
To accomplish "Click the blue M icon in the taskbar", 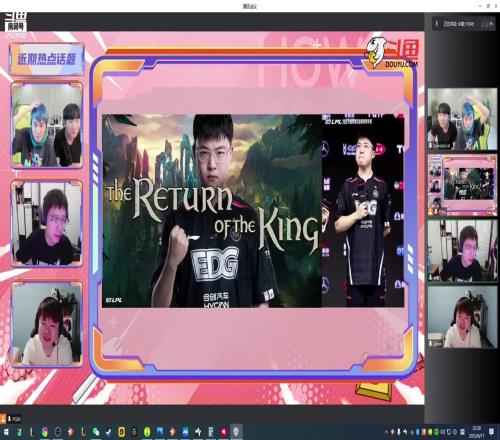I will click(185, 432).
